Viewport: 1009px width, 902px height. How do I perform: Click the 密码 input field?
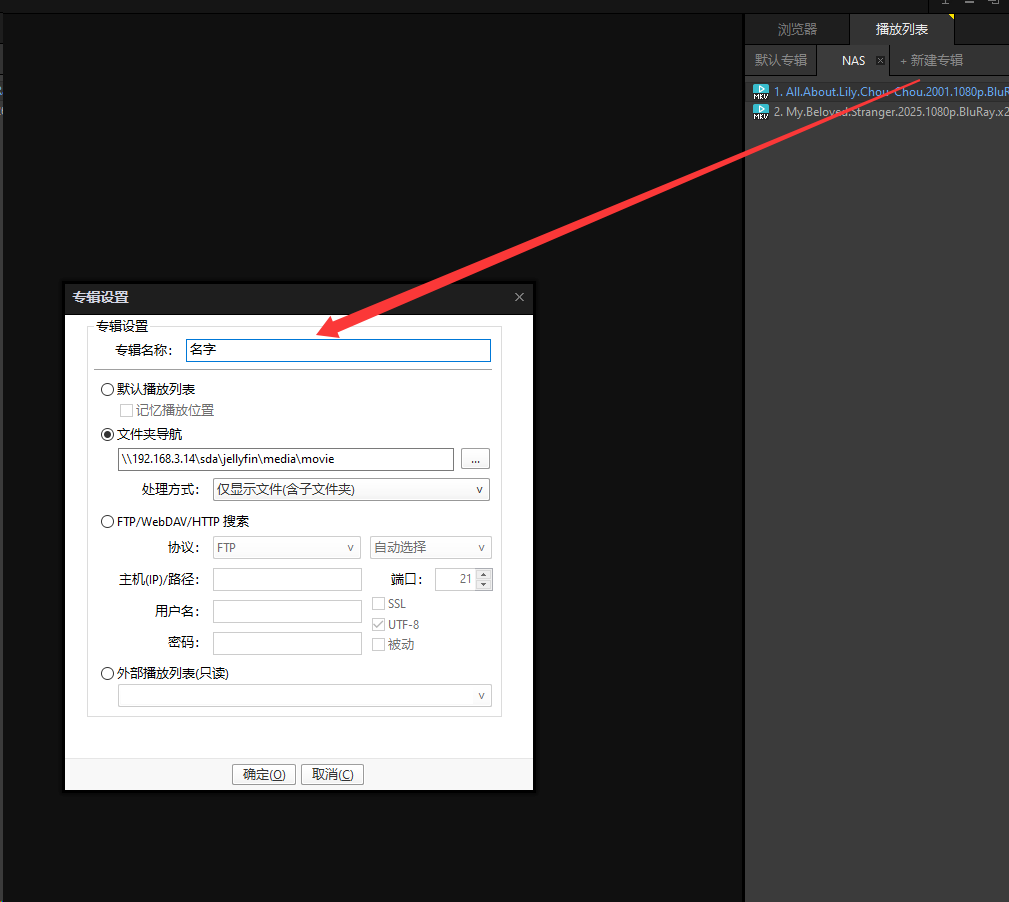coord(287,643)
